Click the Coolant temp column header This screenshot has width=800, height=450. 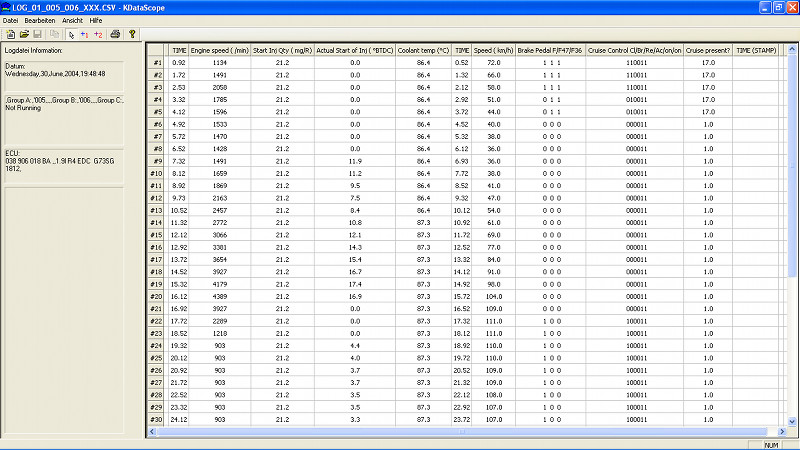(423, 50)
